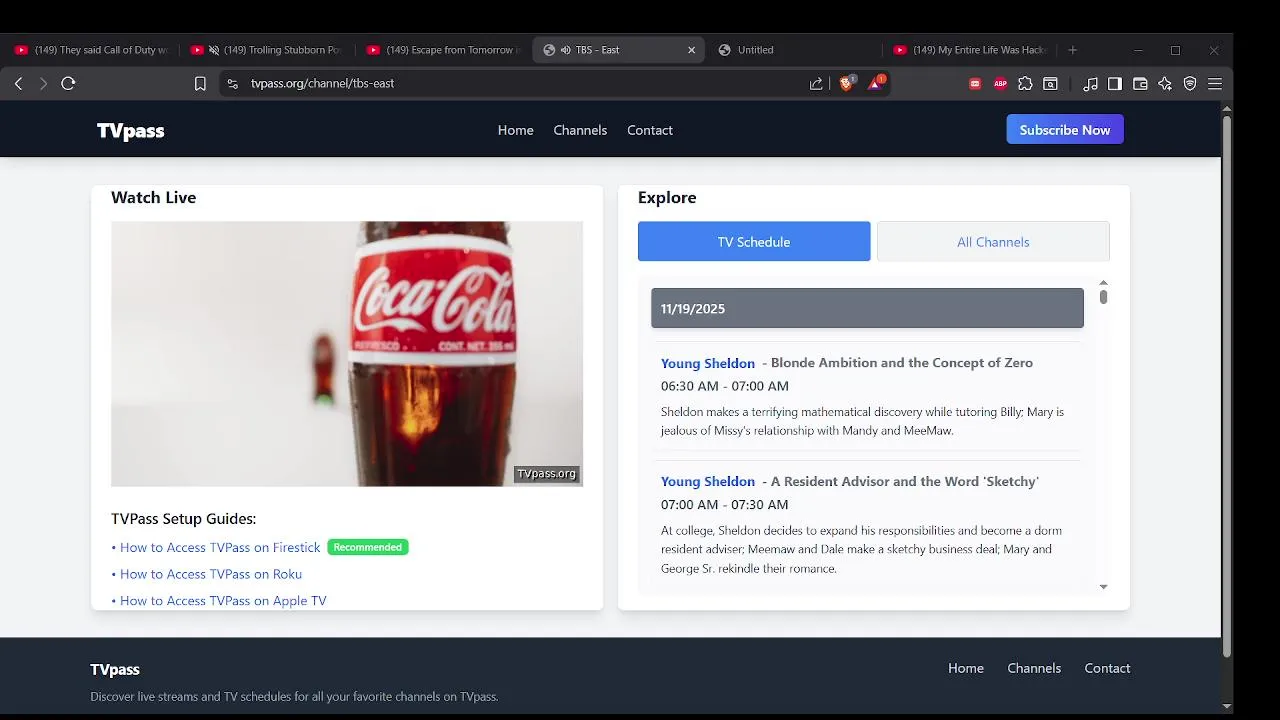
Task: Click '06:30 AM - 07:00 AM' time text
Action: 725,386
